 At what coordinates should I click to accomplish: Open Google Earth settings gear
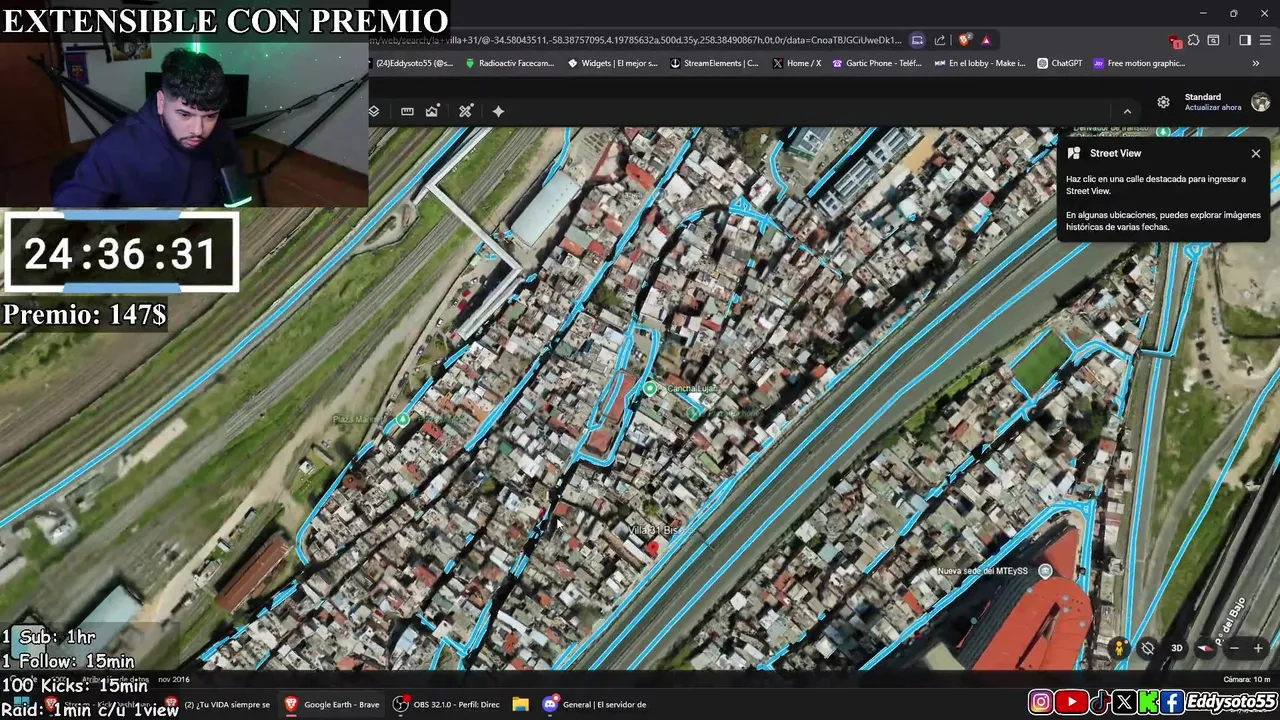coord(1163,102)
